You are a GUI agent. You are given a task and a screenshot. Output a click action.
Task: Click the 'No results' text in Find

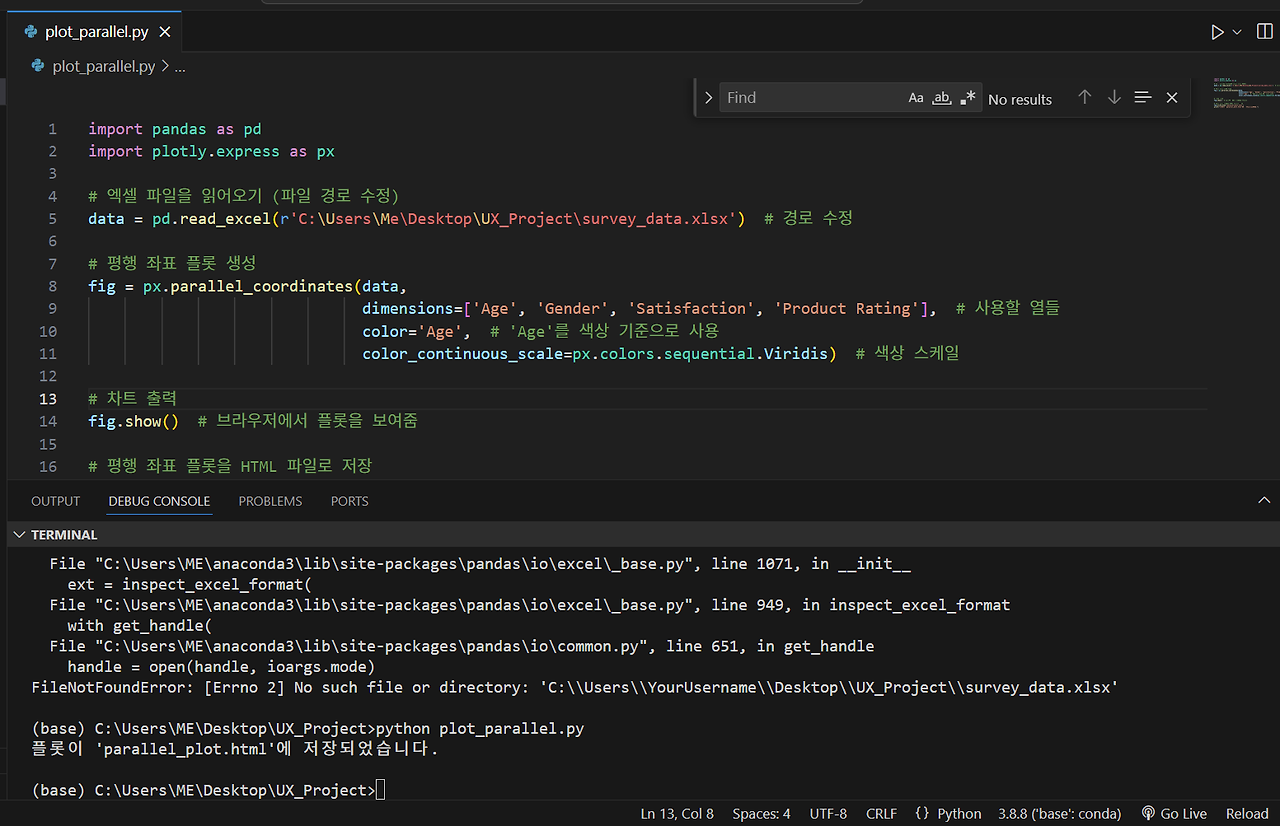1020,99
